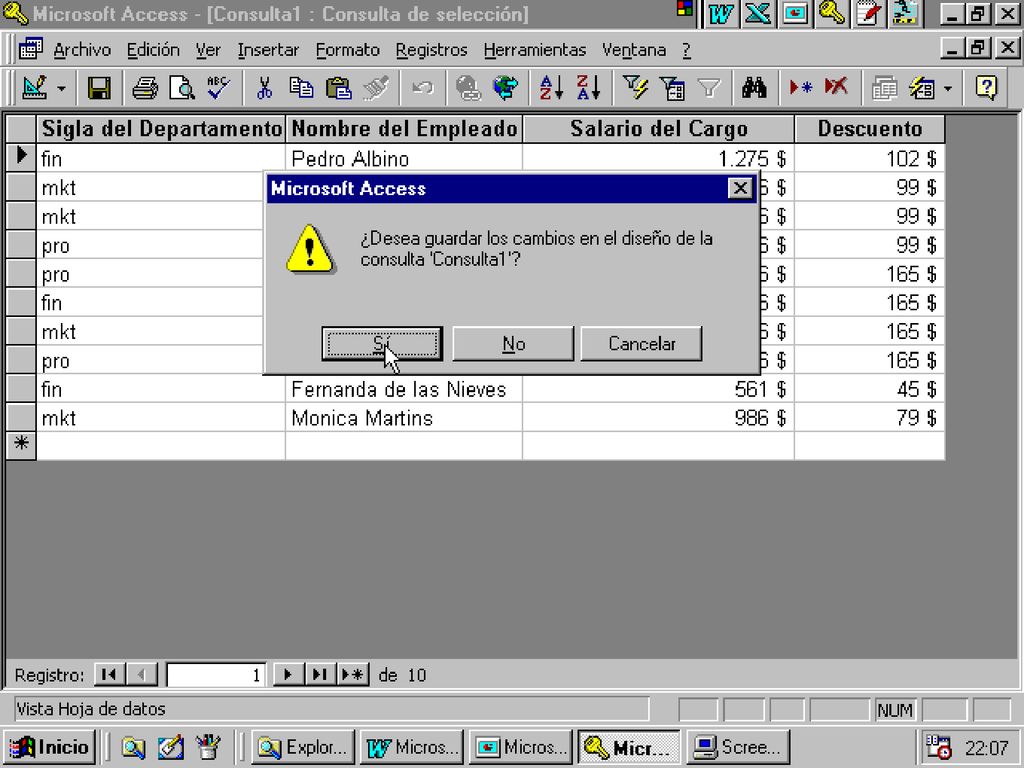Viewport: 1024px width, 768px height.
Task: Close the Microsoft Access dialog
Action: 740,188
